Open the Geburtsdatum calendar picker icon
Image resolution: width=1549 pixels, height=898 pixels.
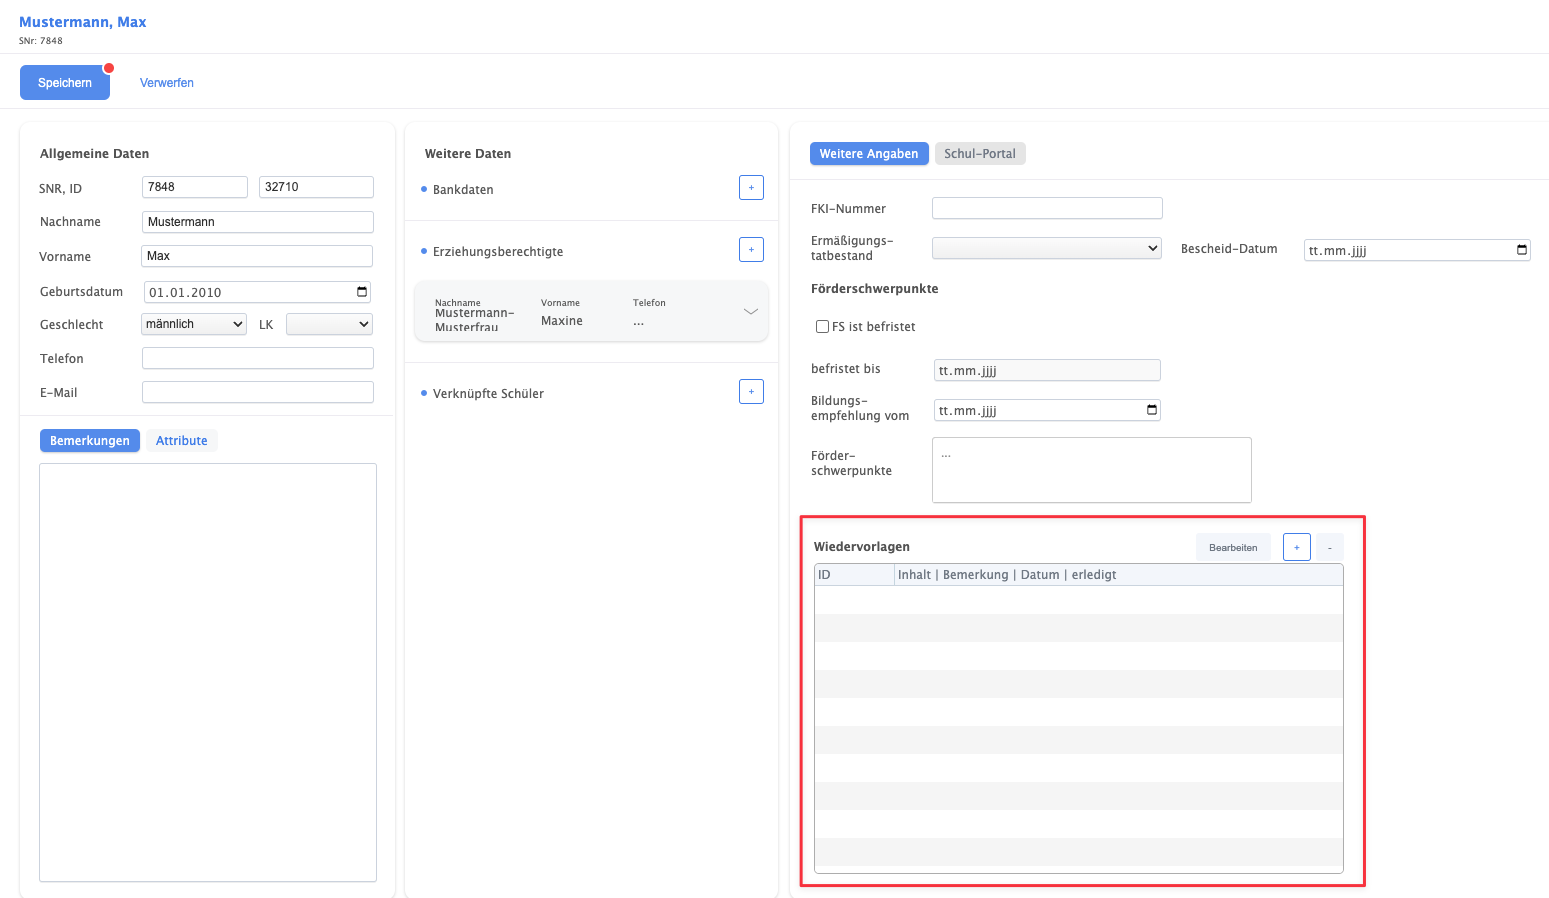pyautogui.click(x=362, y=292)
